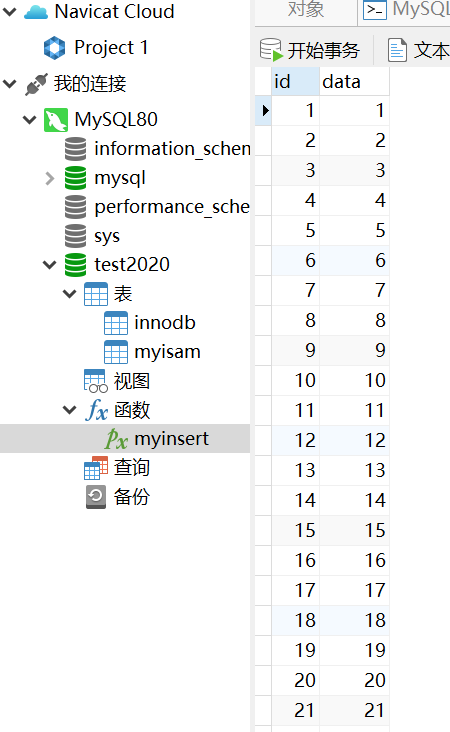Image resolution: width=450 pixels, height=732 pixels.
Task: Select the 备份 label in tree
Action: [132, 497]
